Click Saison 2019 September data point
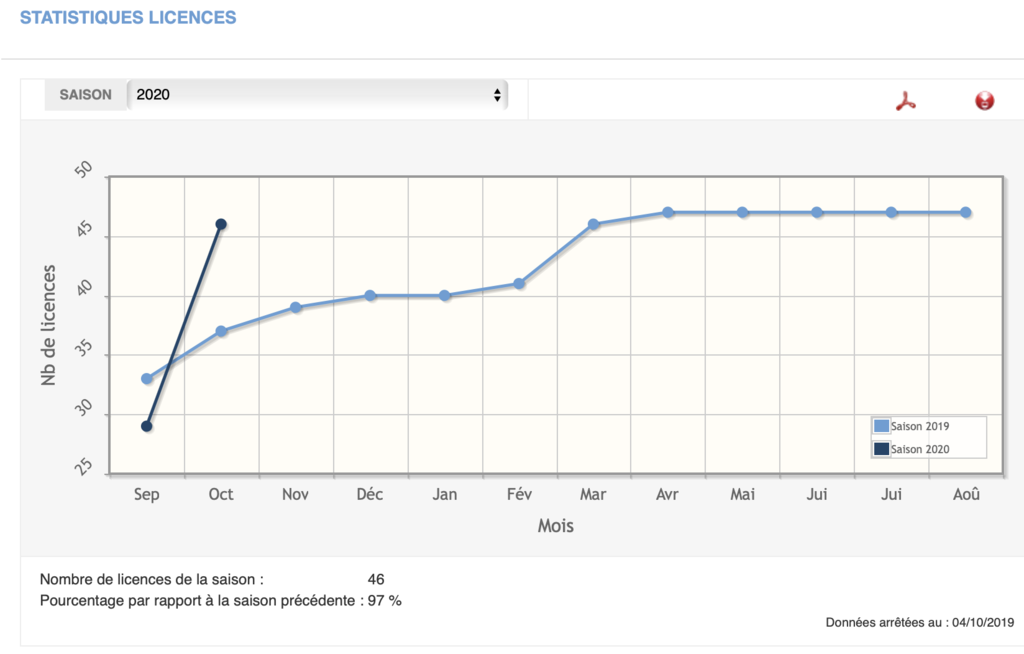This screenshot has height=654, width=1024. 147,379
